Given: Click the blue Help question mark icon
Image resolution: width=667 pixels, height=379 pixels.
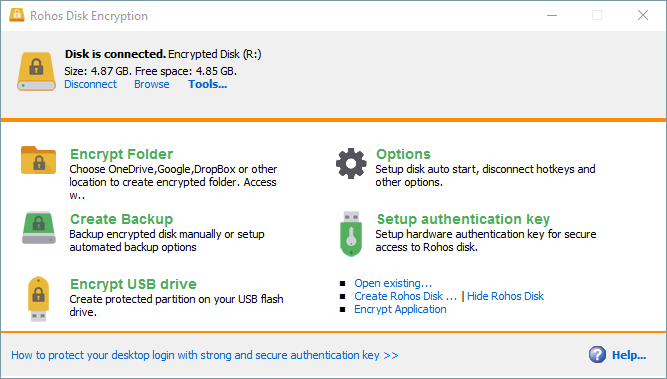Looking at the screenshot, I should point(597,354).
